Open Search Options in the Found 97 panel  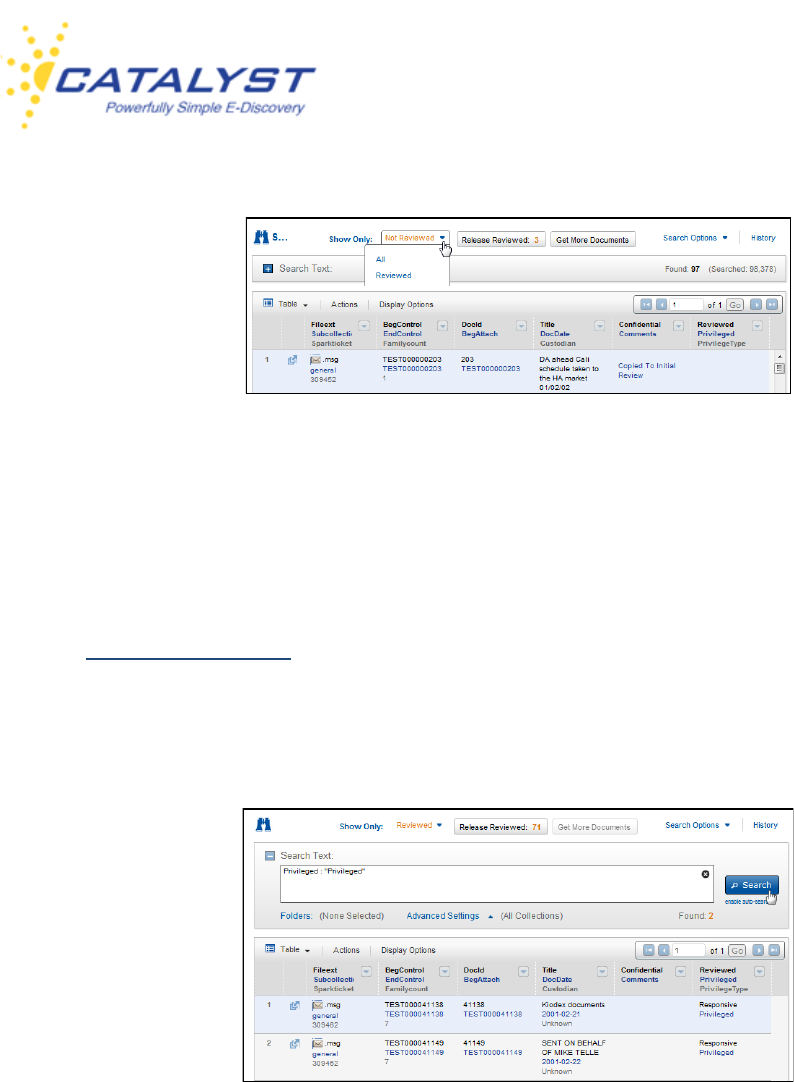[695, 238]
